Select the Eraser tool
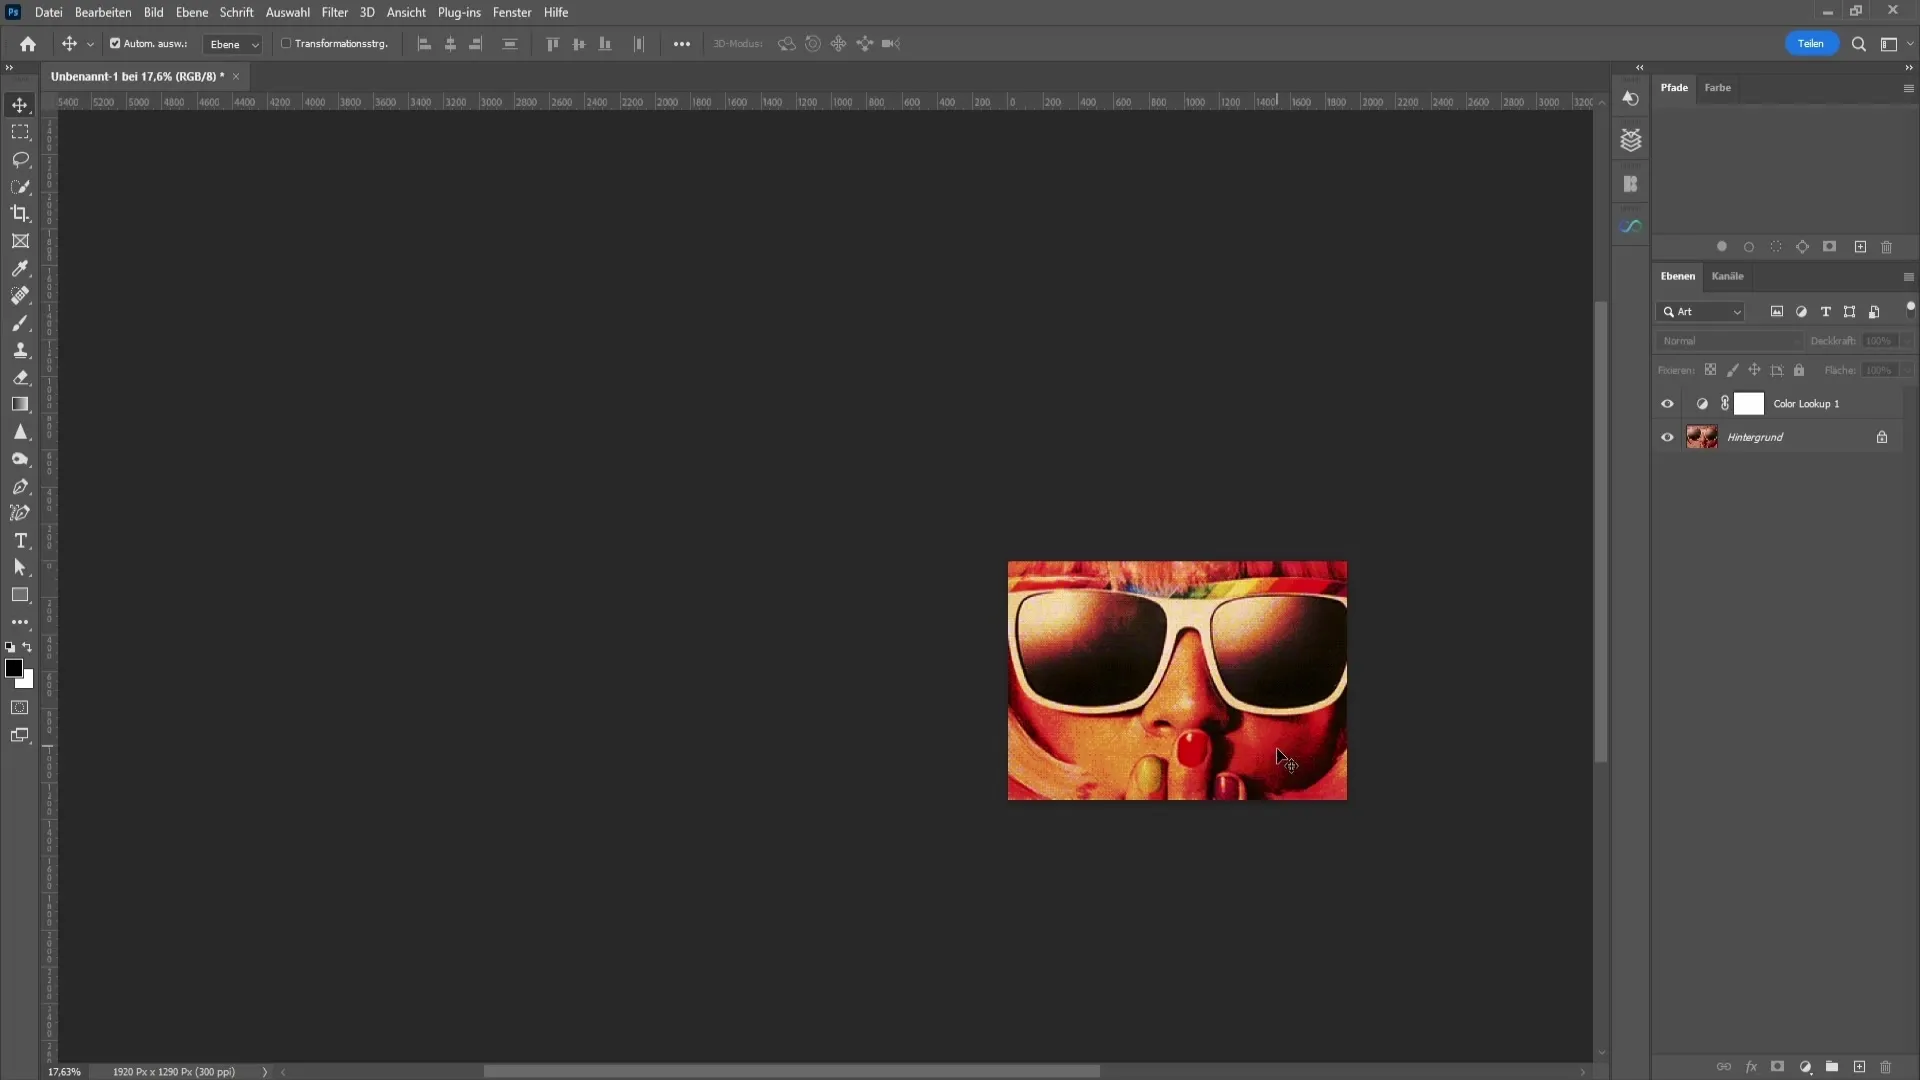Screen dimensions: 1920x1080 (20, 377)
